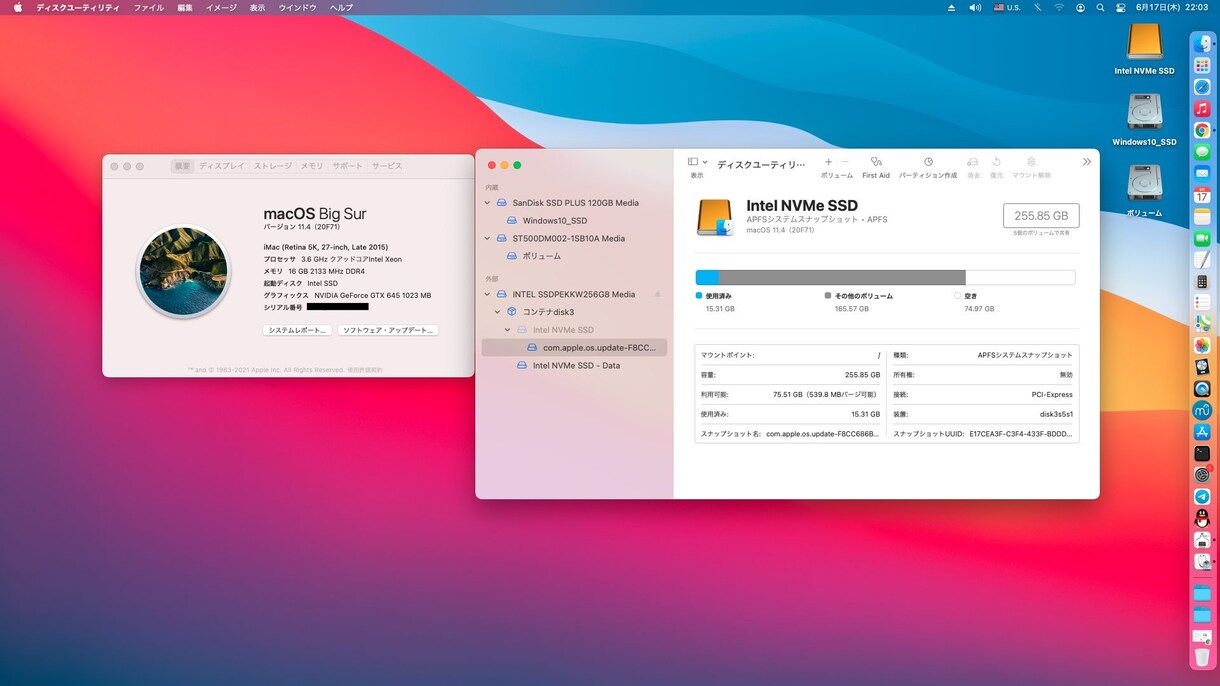Click the Partition pie-chart toolbar icon
Viewport: 1220px width, 686px height.
coord(928,162)
